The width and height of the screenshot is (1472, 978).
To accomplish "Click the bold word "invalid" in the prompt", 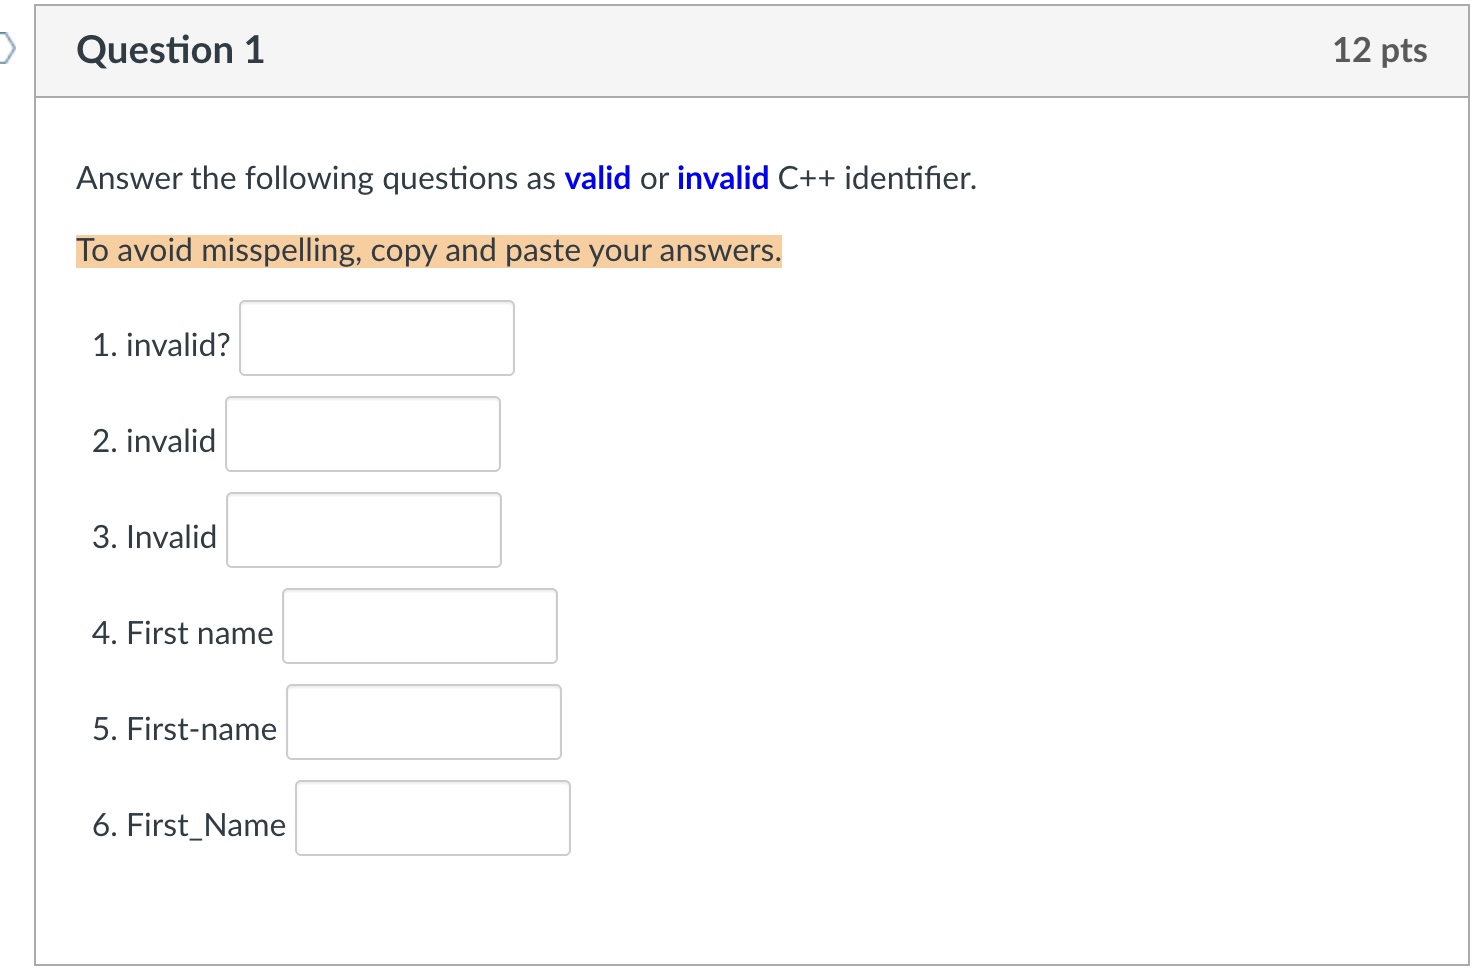I will pyautogui.click(x=722, y=178).
